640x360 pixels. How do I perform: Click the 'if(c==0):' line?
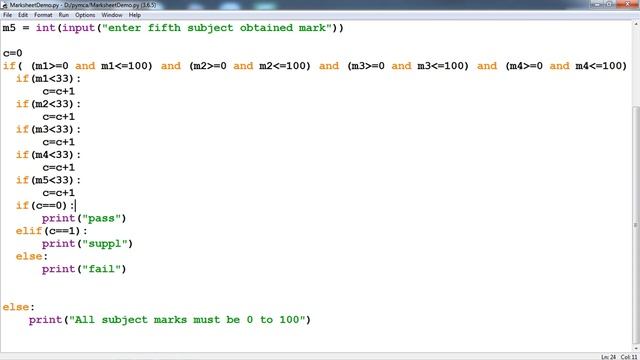click(45, 205)
